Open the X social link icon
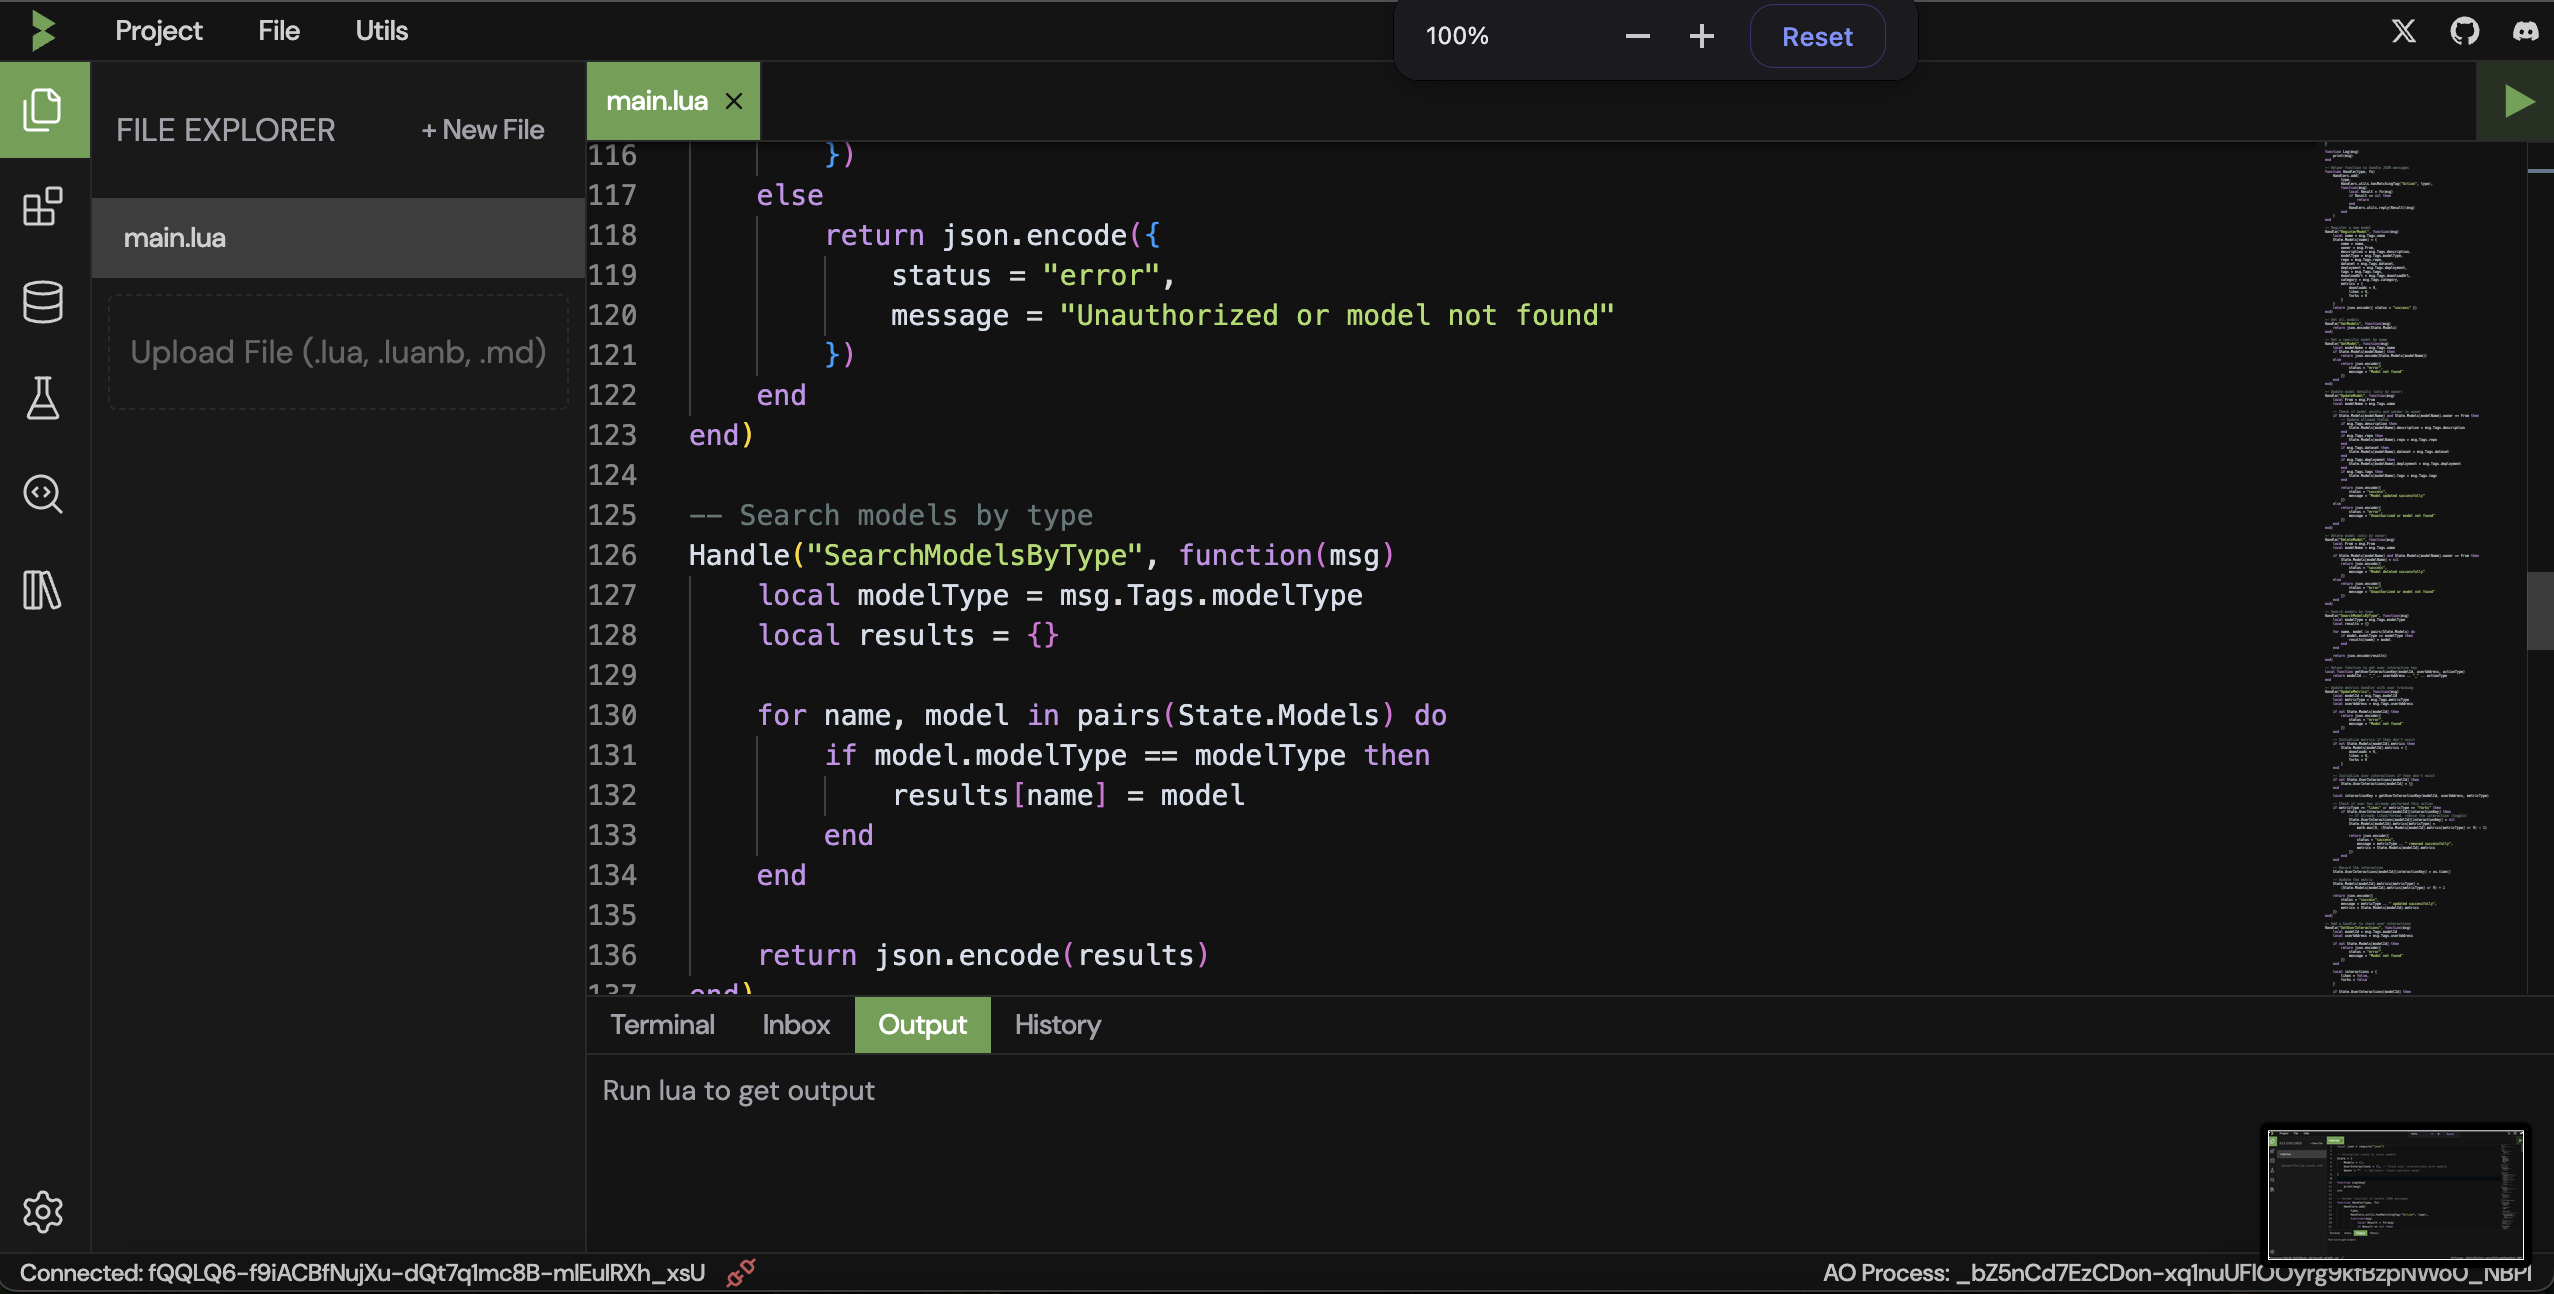 (2404, 32)
